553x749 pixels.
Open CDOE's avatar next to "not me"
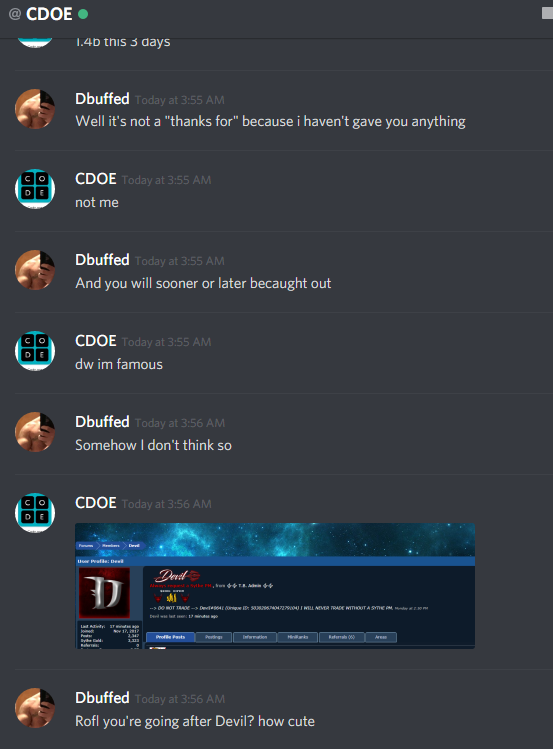(35, 189)
